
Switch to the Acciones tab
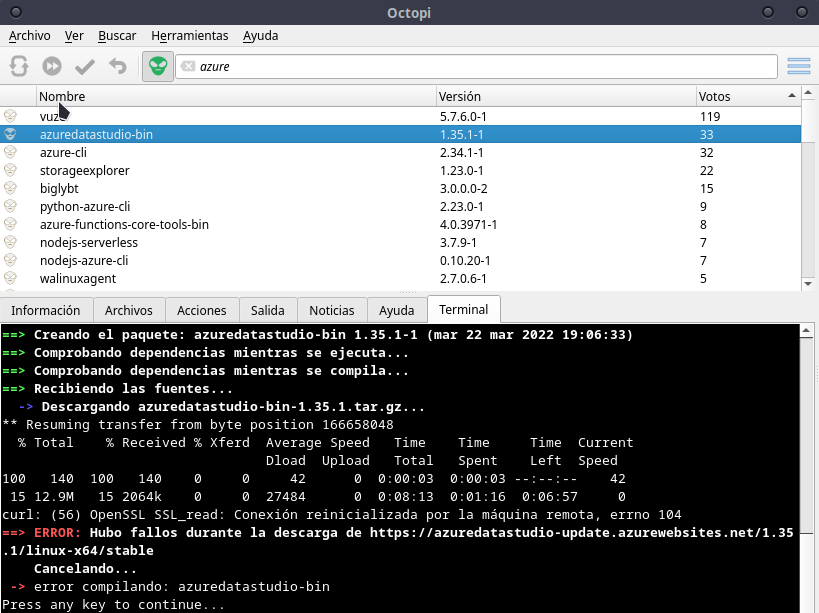[202, 310]
